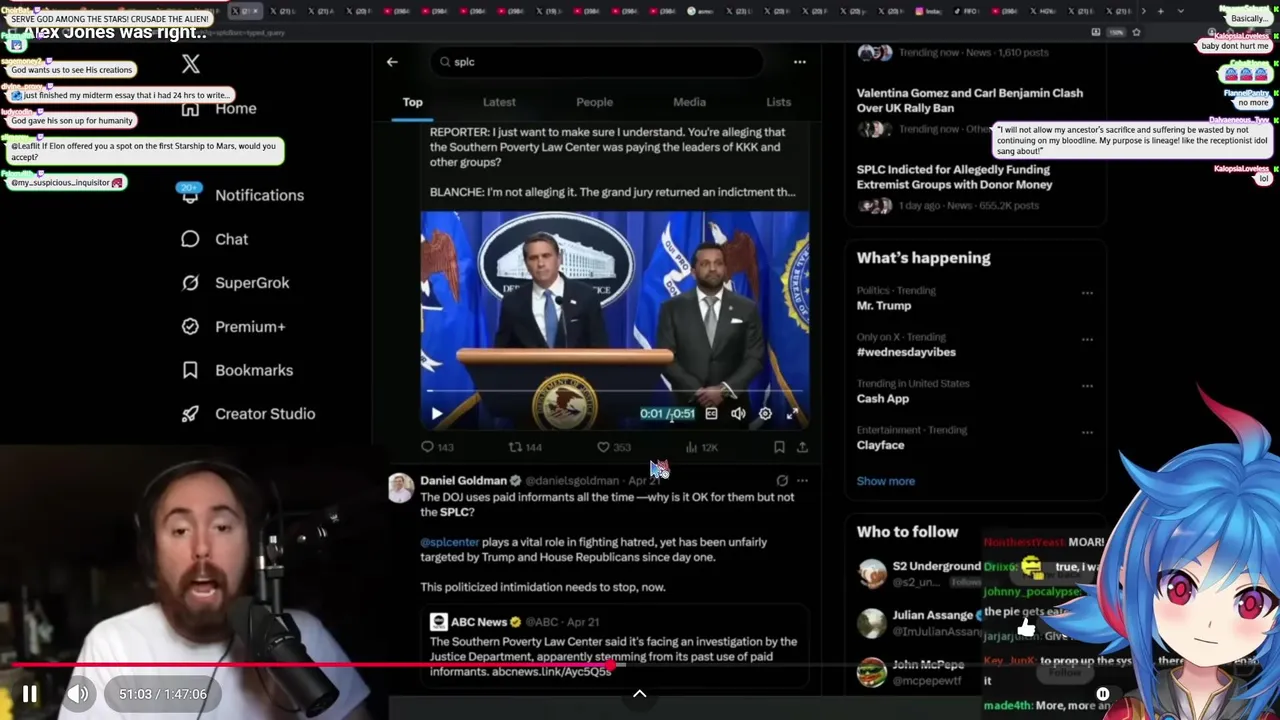The height and width of the screenshot is (720, 1280).
Task: Click Daniel Goldman's display name
Action: point(463,480)
